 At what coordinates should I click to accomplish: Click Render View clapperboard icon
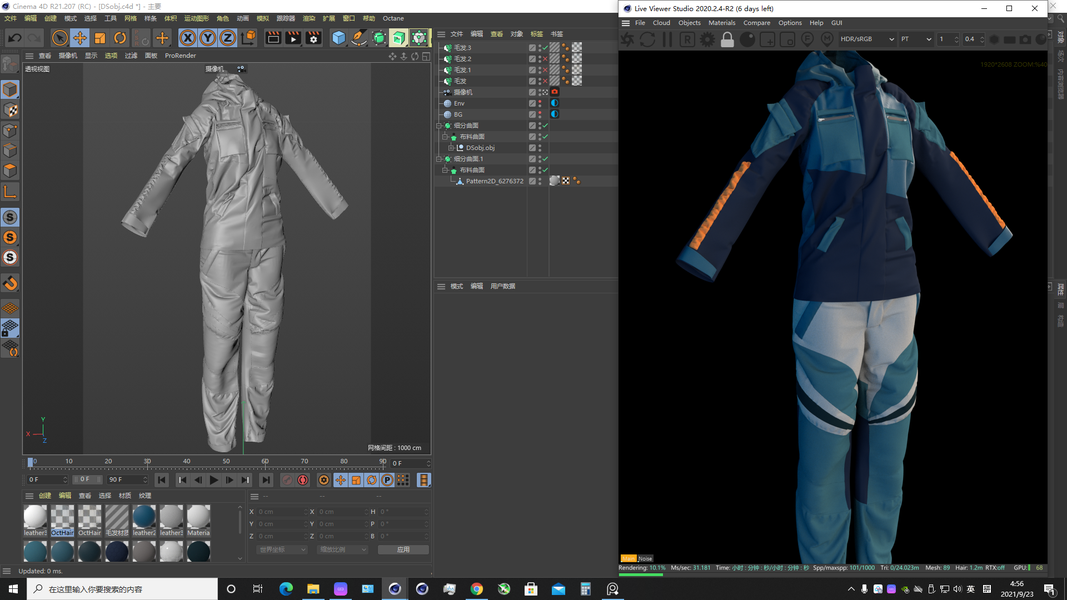[273, 38]
